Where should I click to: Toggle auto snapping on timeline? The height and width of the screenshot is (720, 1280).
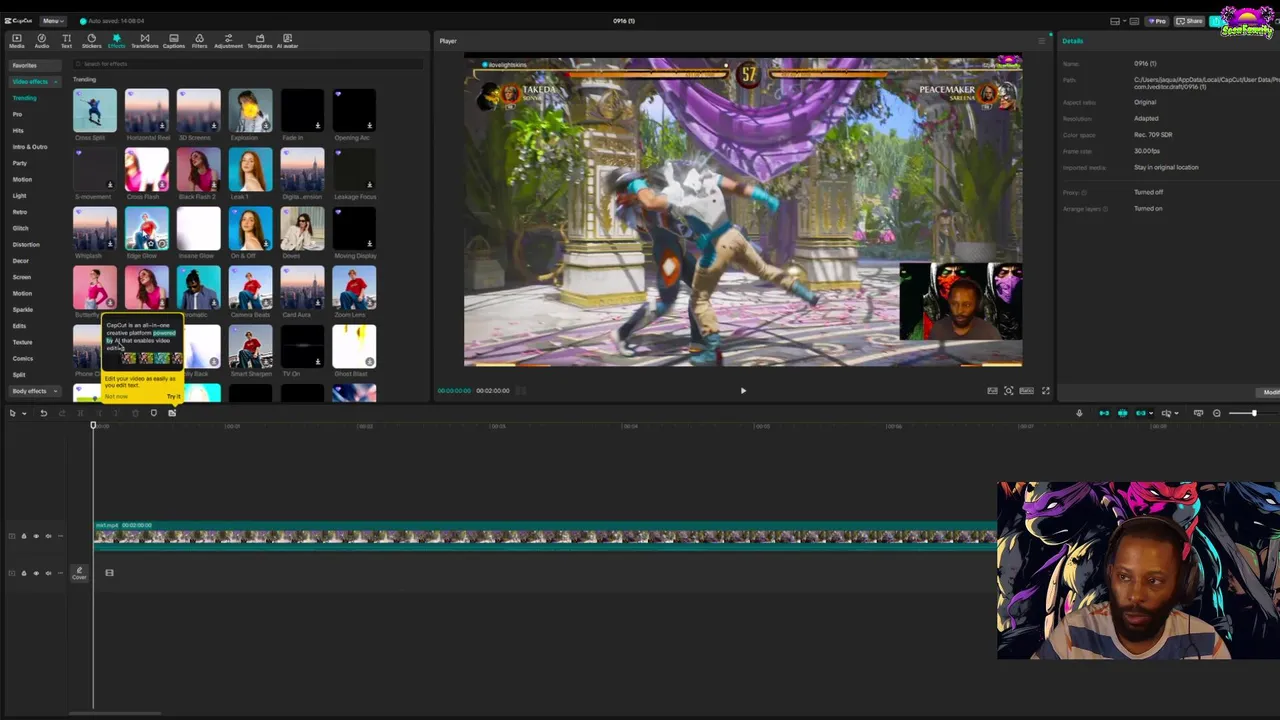(x=1122, y=413)
